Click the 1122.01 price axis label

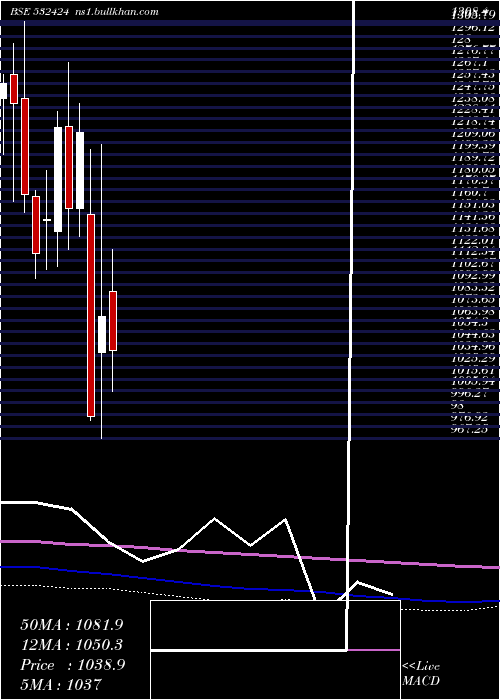473,241
